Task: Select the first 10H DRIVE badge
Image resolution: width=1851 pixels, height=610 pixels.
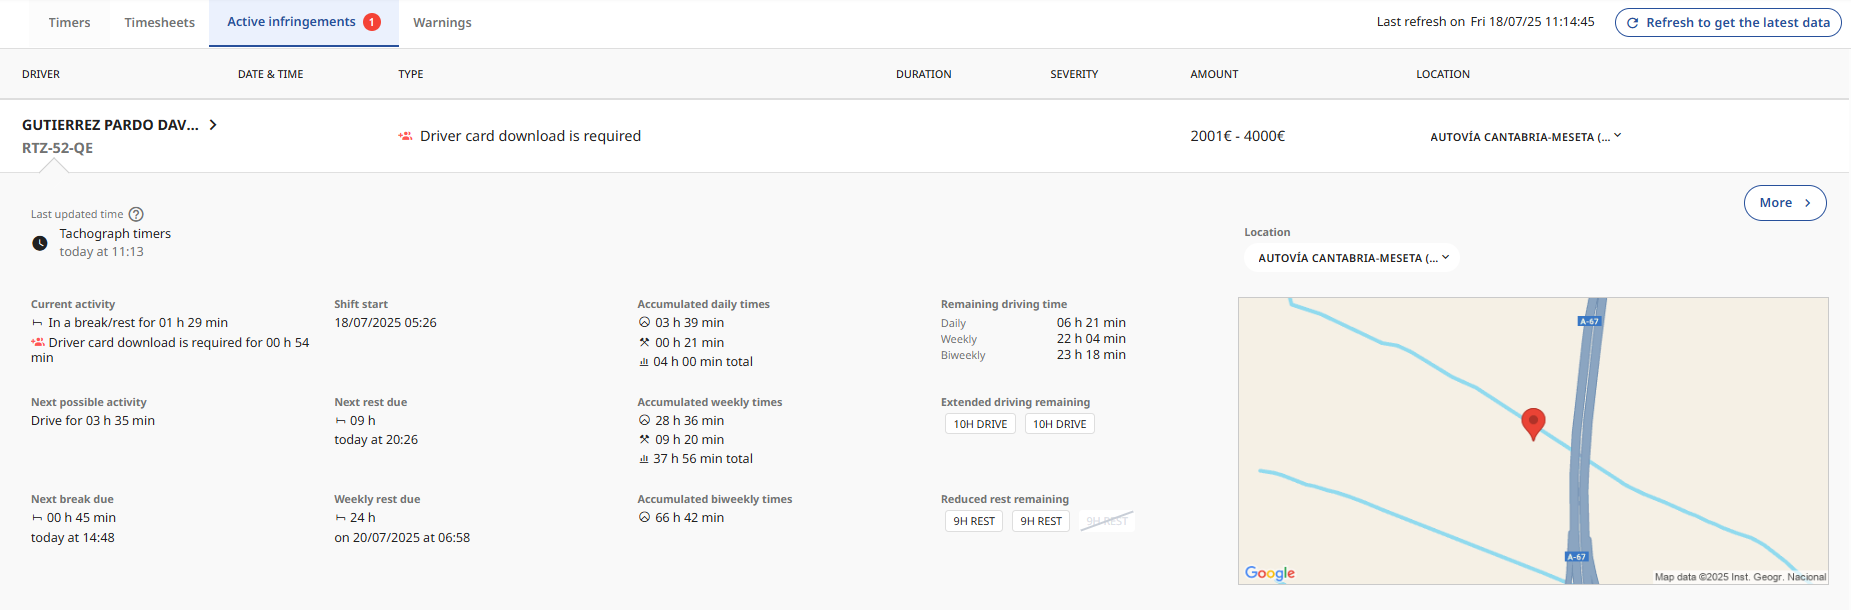Action: coord(980,424)
